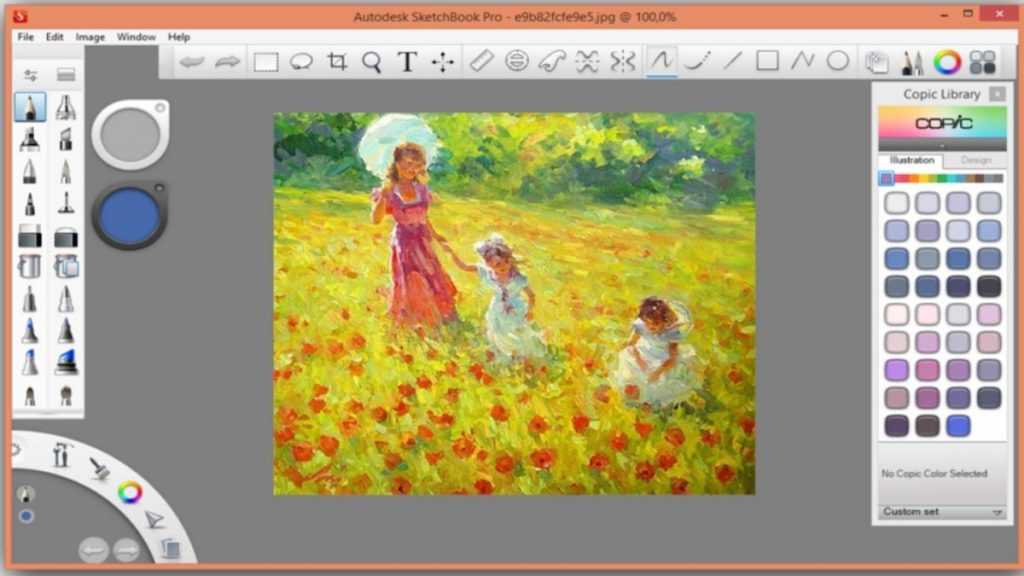Viewport: 1024px width, 576px height.
Task: Enable vertical symmetry
Action: click(622, 61)
